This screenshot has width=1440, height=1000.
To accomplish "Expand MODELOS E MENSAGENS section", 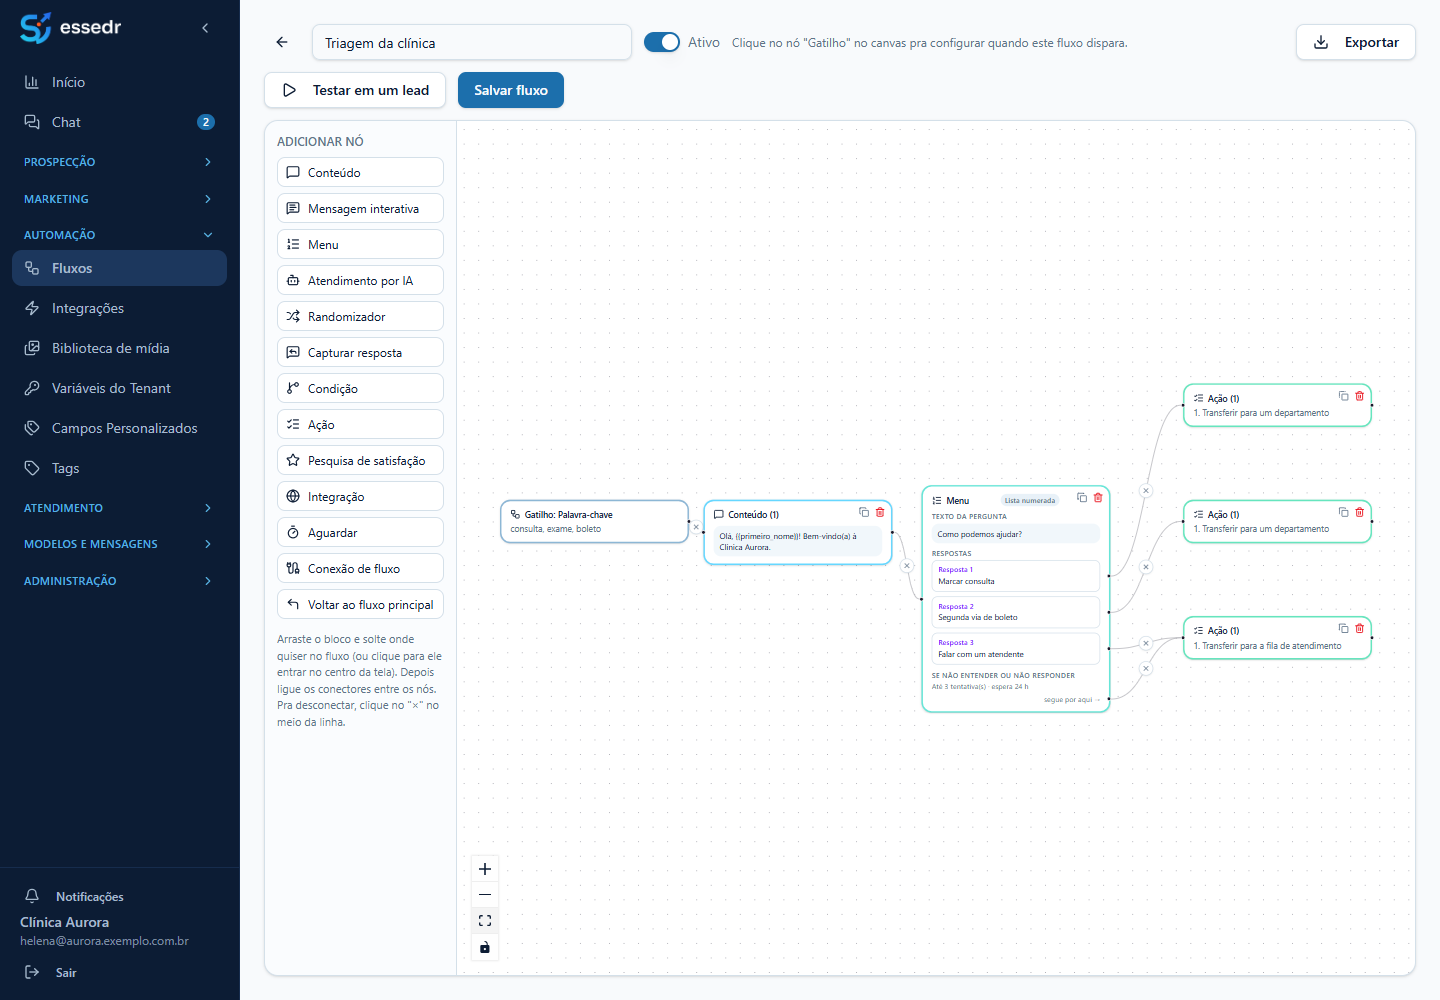I will (119, 544).
